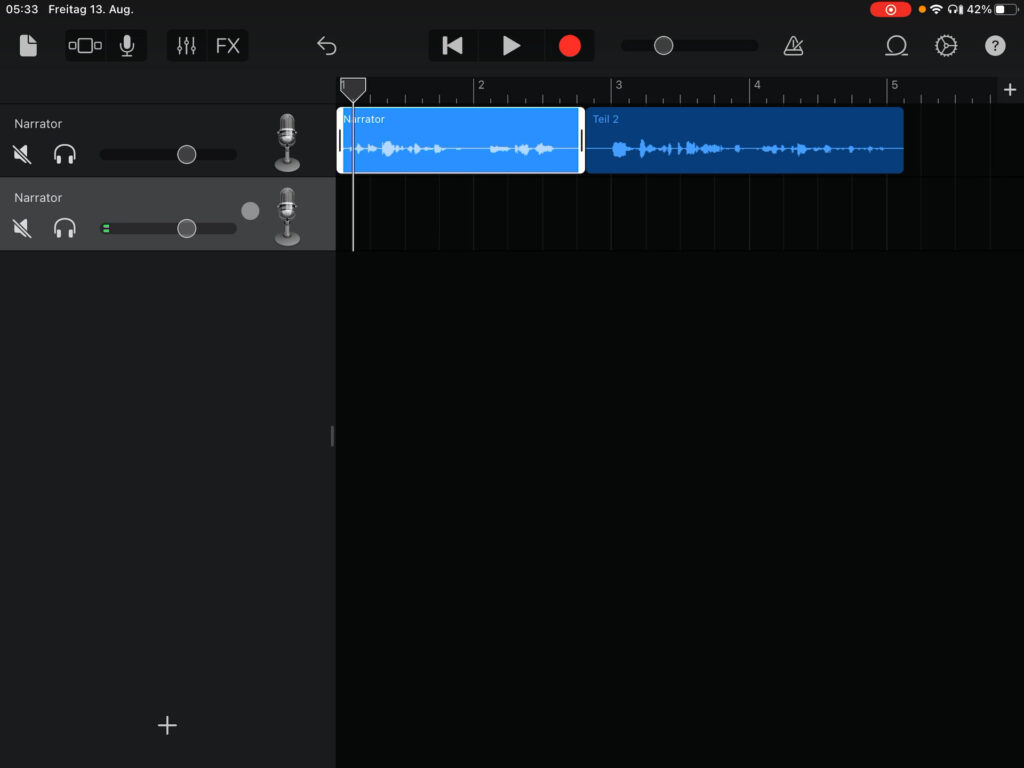Show the help question mark overlay
Screen dimensions: 1024x768
click(x=995, y=46)
